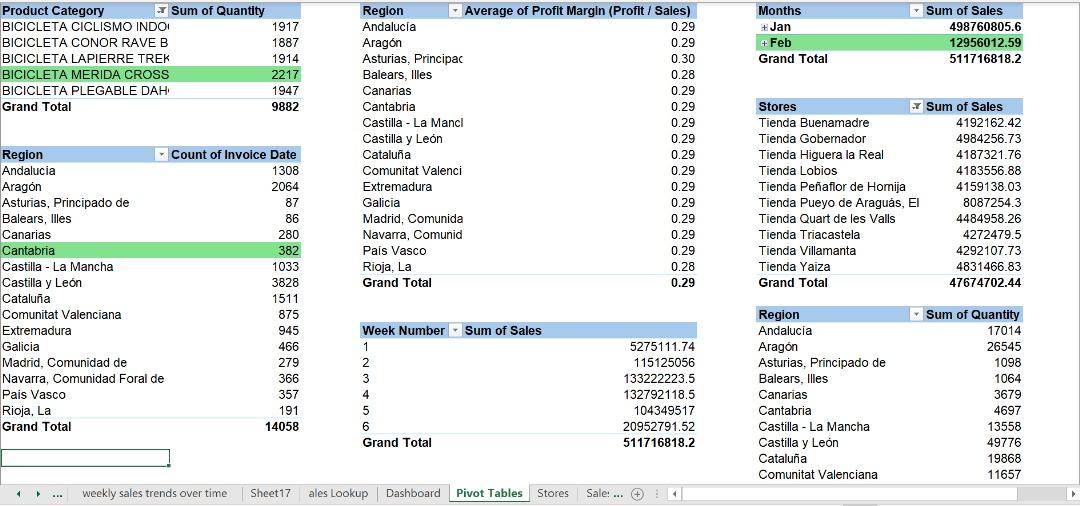Click the right ellipsis after the Sales tab

point(618,494)
